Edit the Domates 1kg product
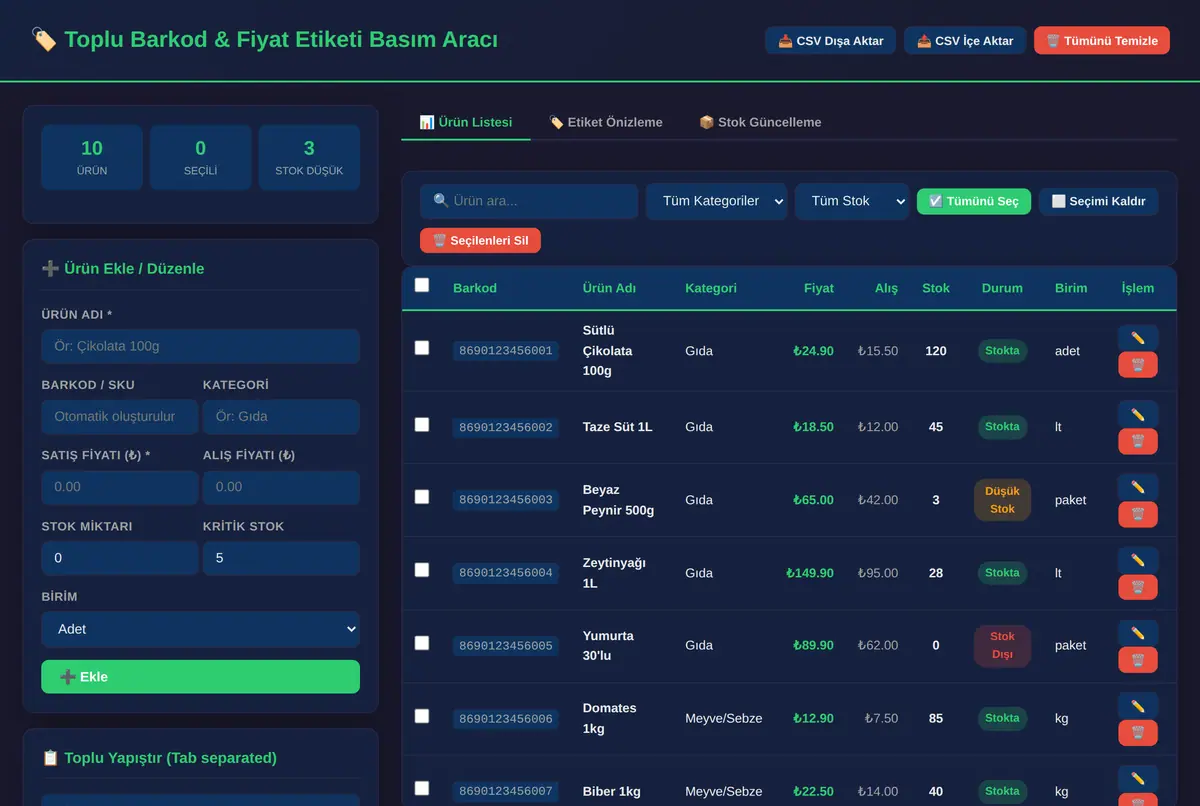The height and width of the screenshot is (806, 1200). (x=1137, y=706)
